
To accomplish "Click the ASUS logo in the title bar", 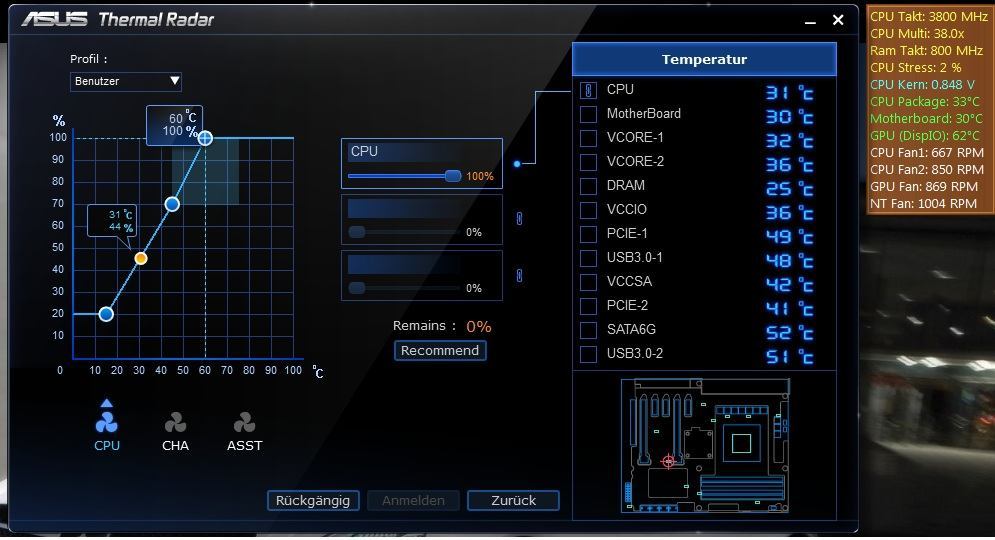I will click(x=55, y=20).
